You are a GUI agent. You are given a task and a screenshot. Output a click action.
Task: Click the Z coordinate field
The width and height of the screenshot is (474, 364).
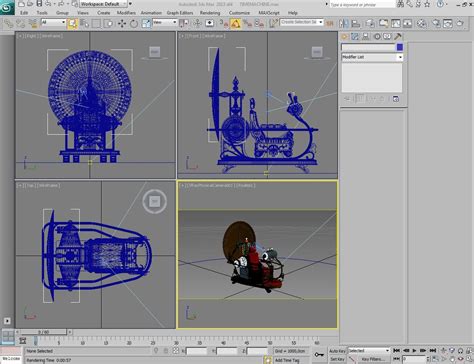[x=257, y=351]
